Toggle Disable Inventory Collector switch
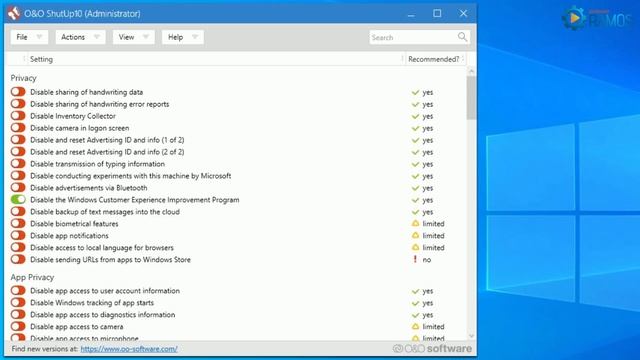The image size is (640, 360). (x=18, y=116)
